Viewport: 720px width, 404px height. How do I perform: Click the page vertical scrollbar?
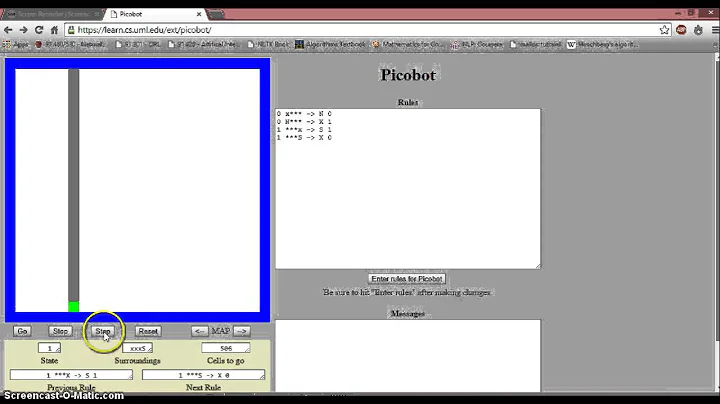717,223
